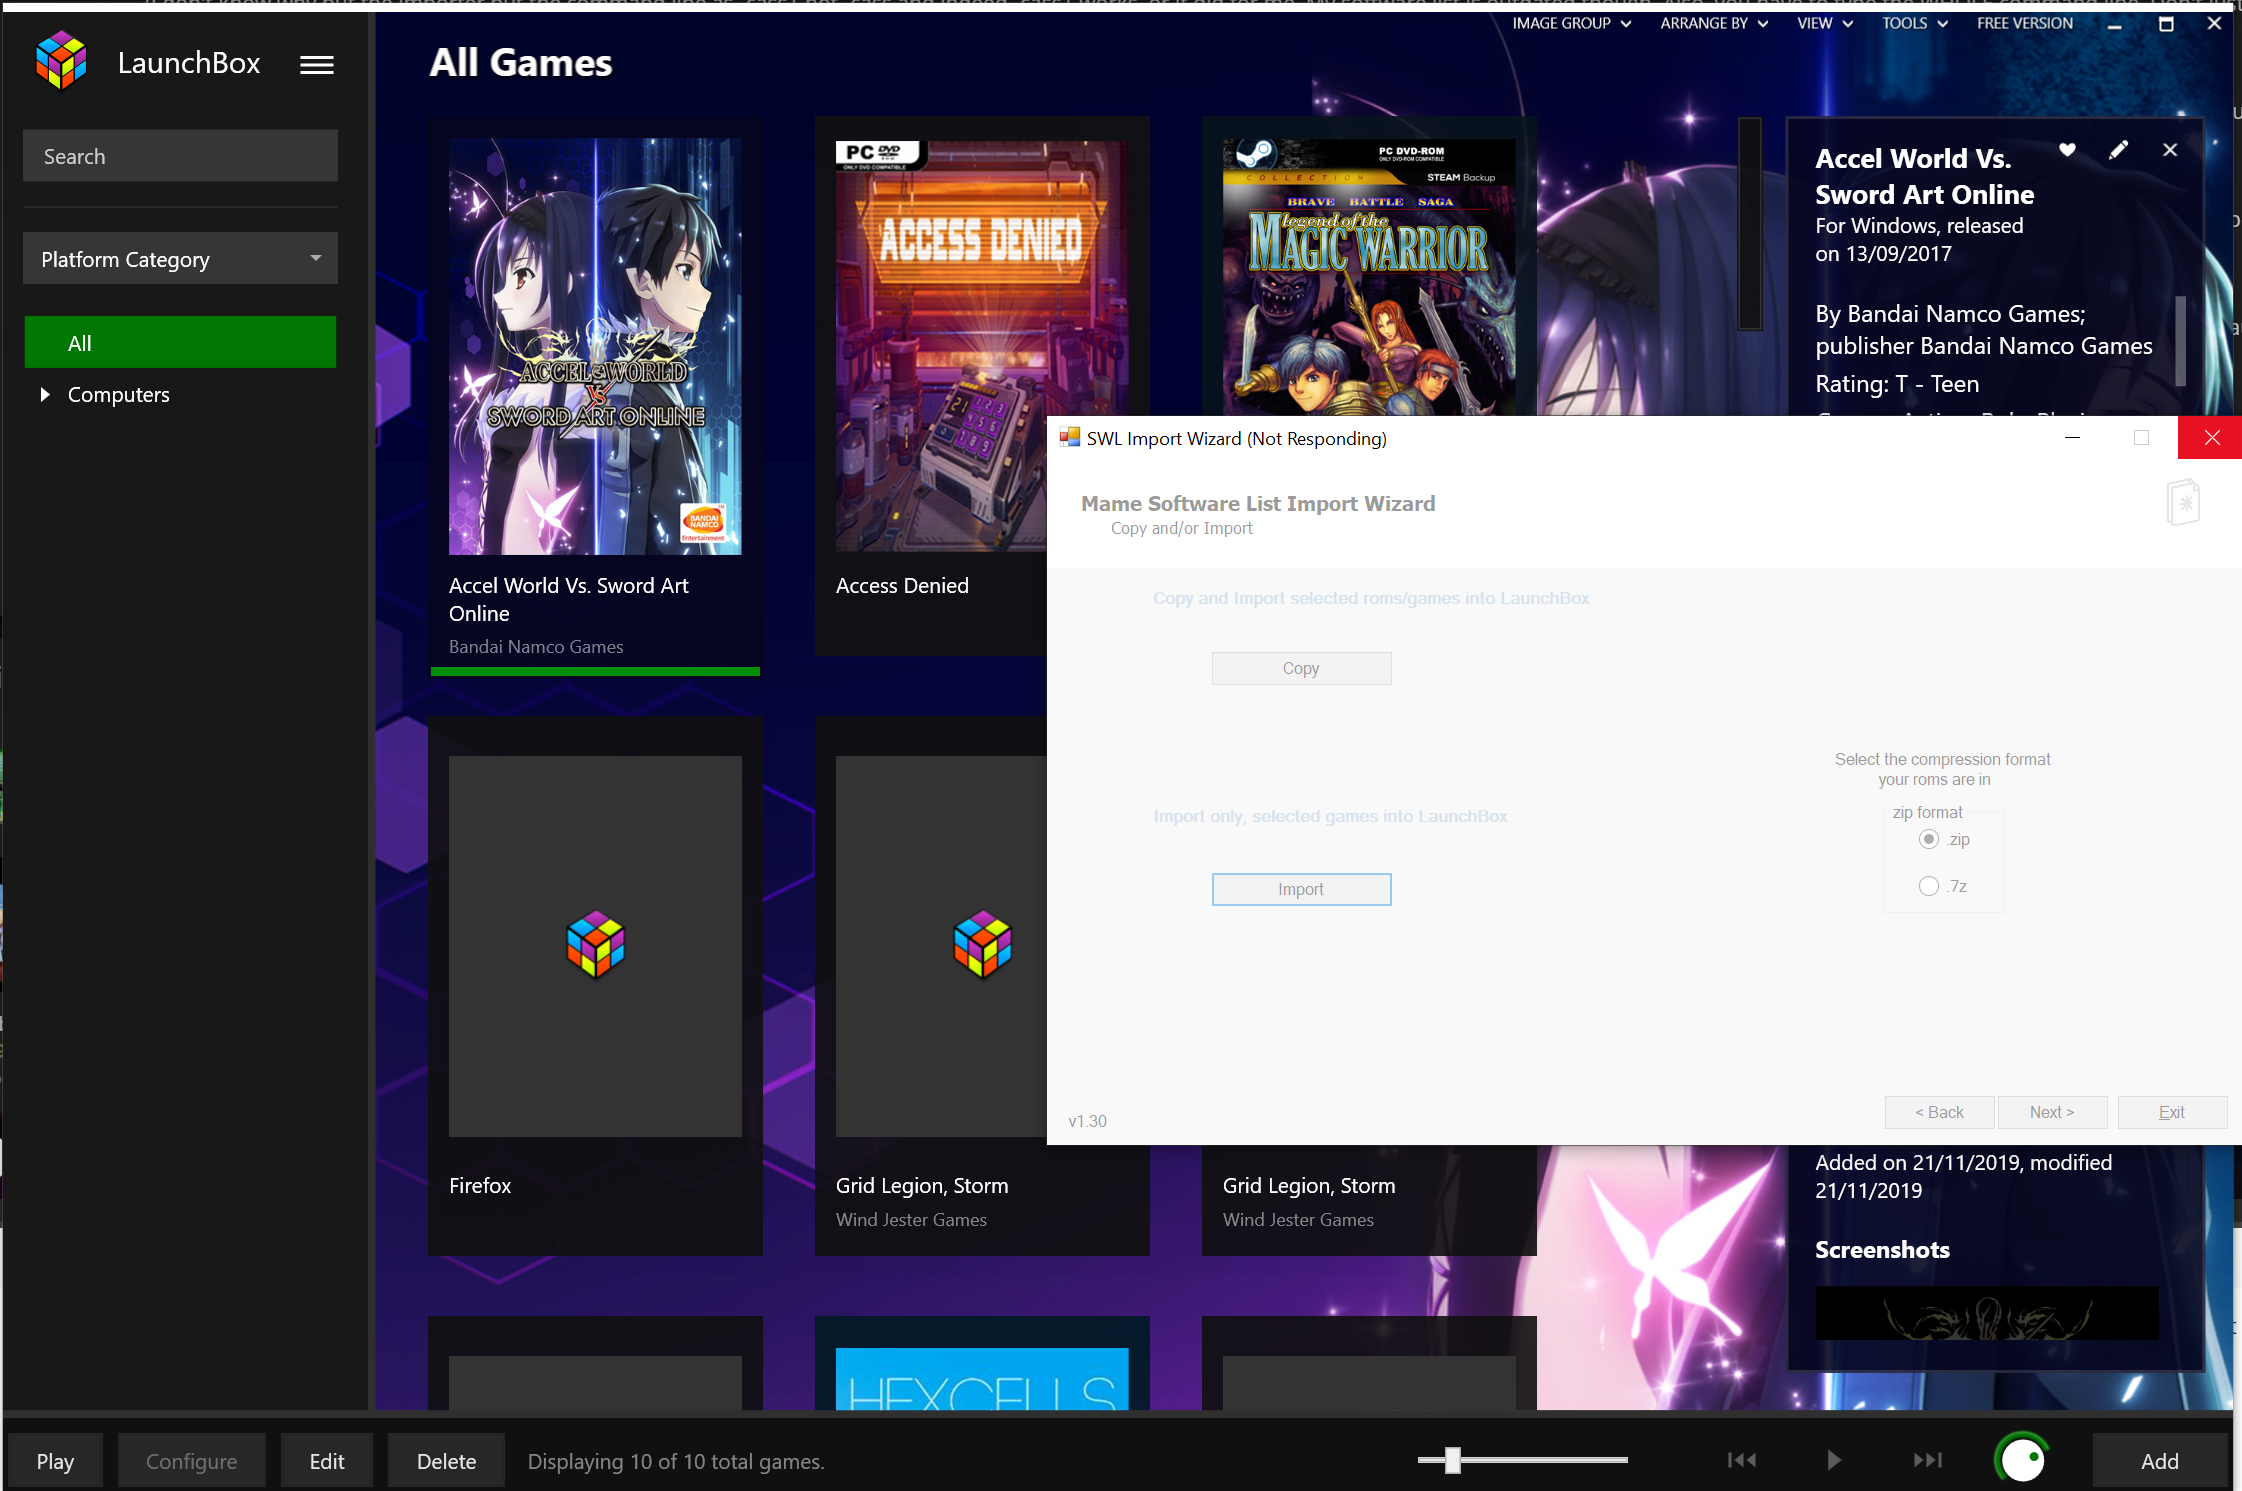Image resolution: width=2242 pixels, height=1491 pixels.
Task: Select Firefox placeholder cube thumbnail
Action: pyautogui.click(x=595, y=945)
